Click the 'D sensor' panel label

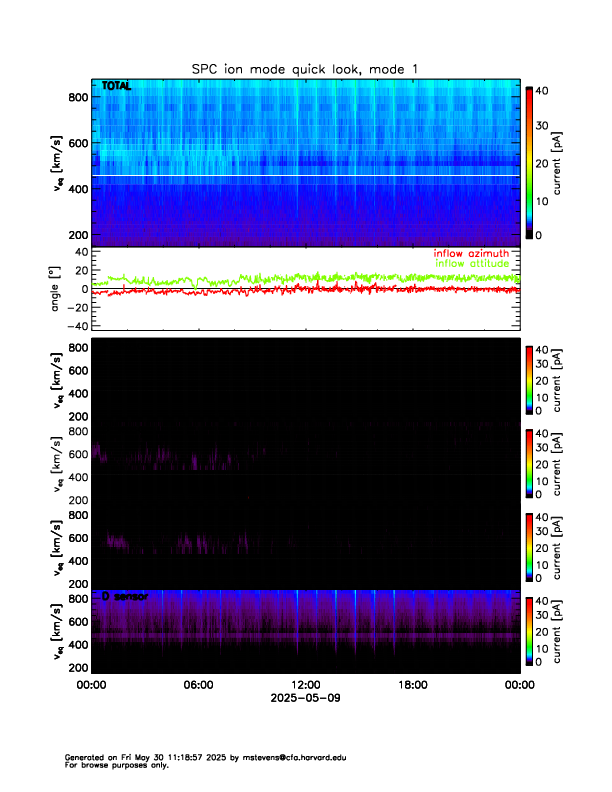(124, 596)
